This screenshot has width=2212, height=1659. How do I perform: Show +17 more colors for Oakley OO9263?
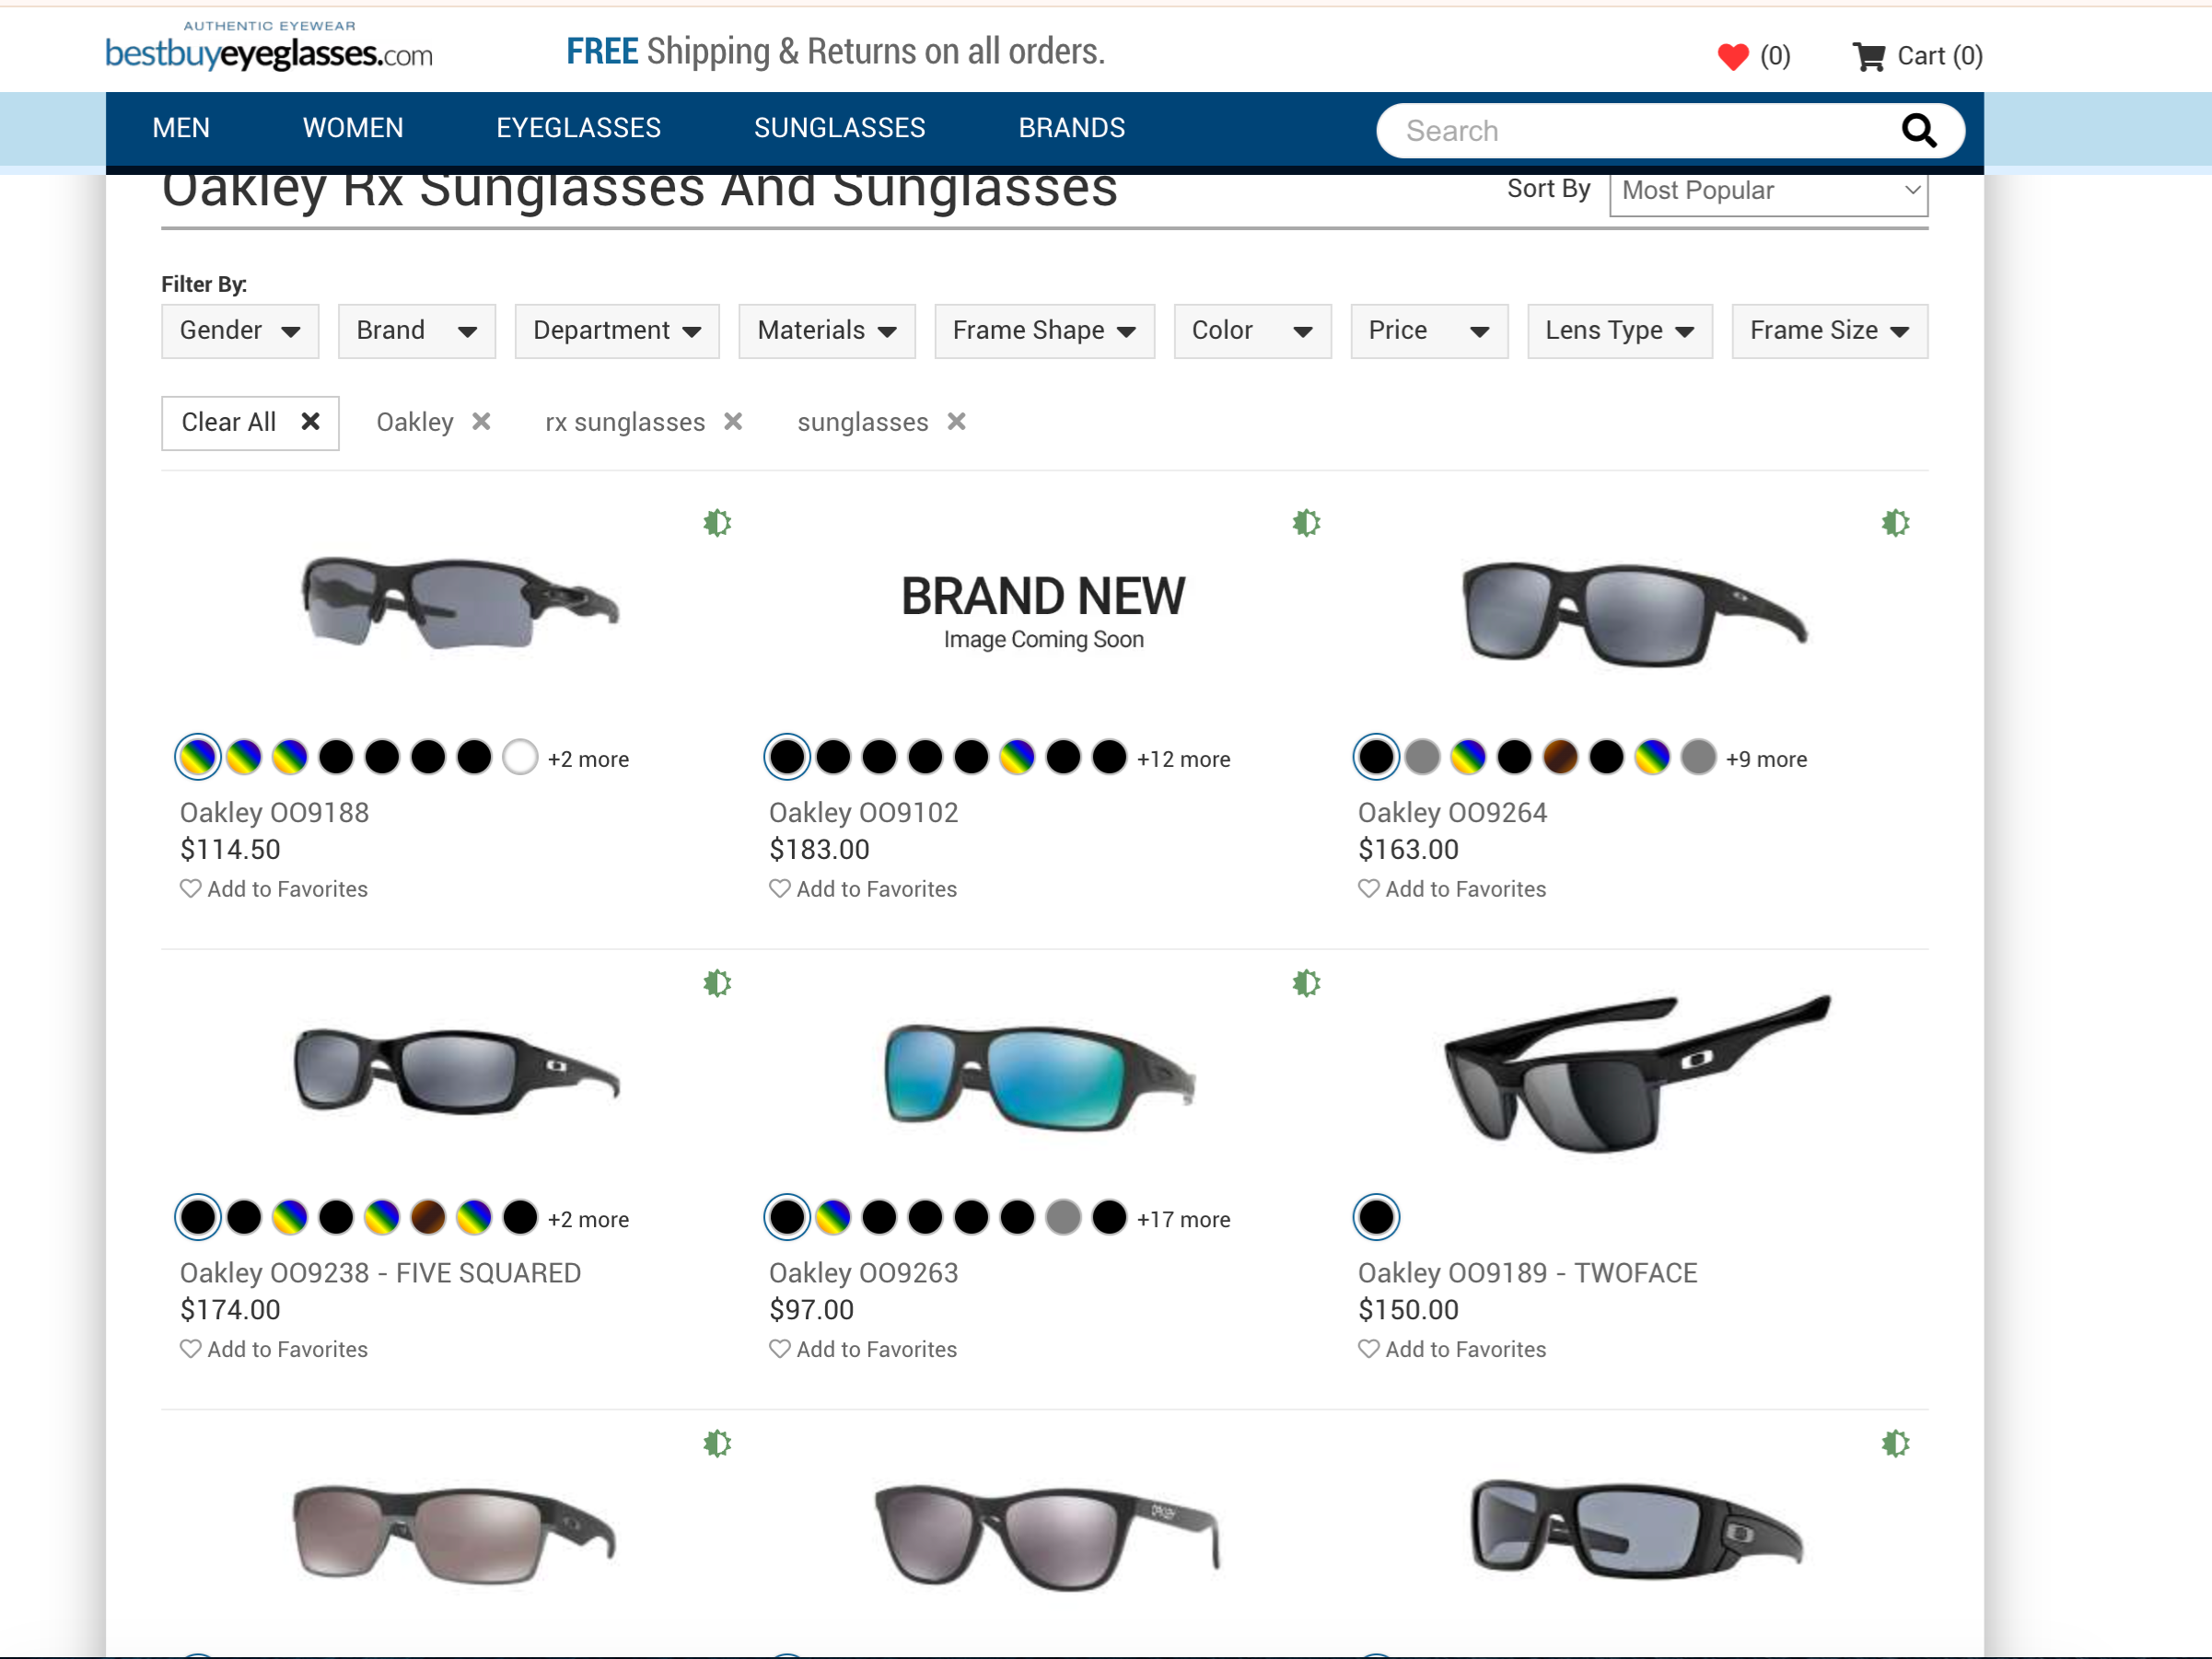1183,1219
